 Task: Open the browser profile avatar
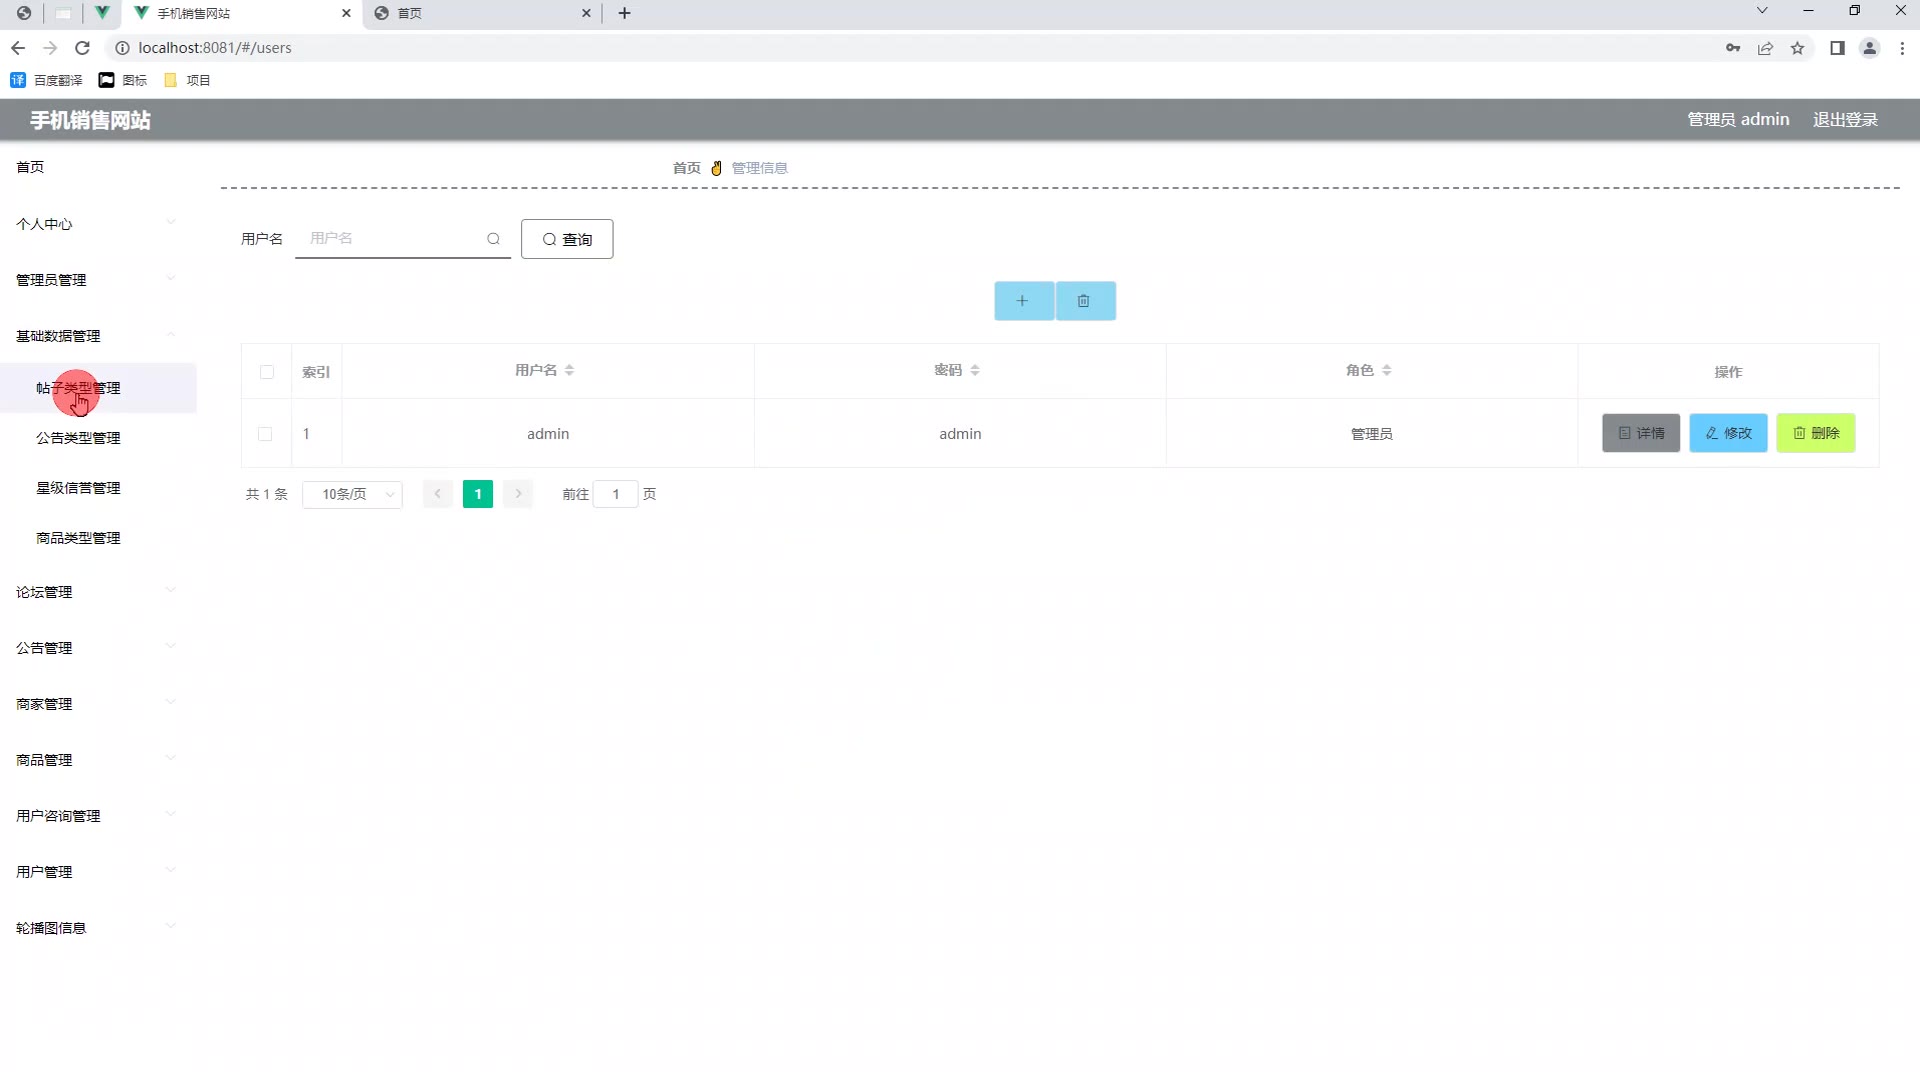pos(1869,48)
